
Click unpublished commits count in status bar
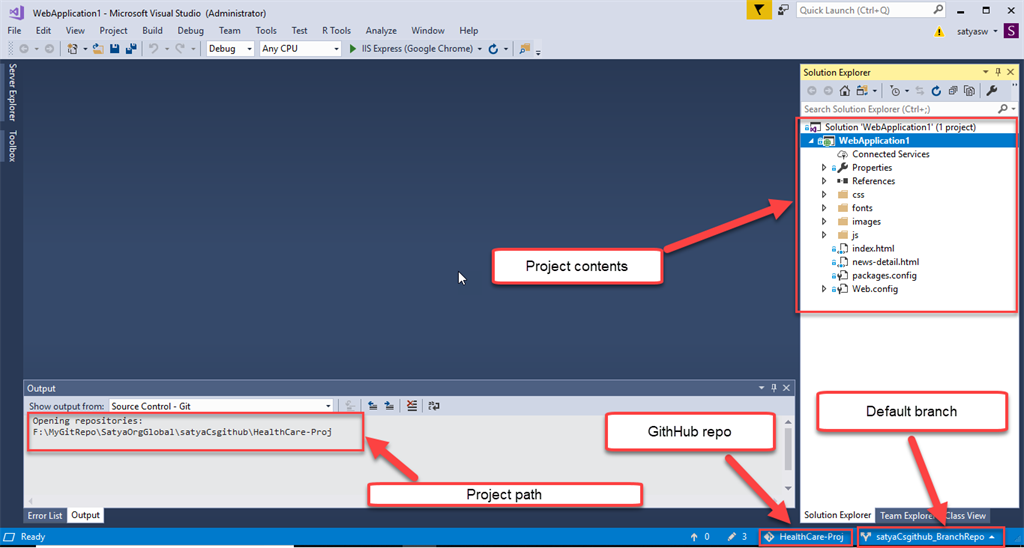[700, 537]
